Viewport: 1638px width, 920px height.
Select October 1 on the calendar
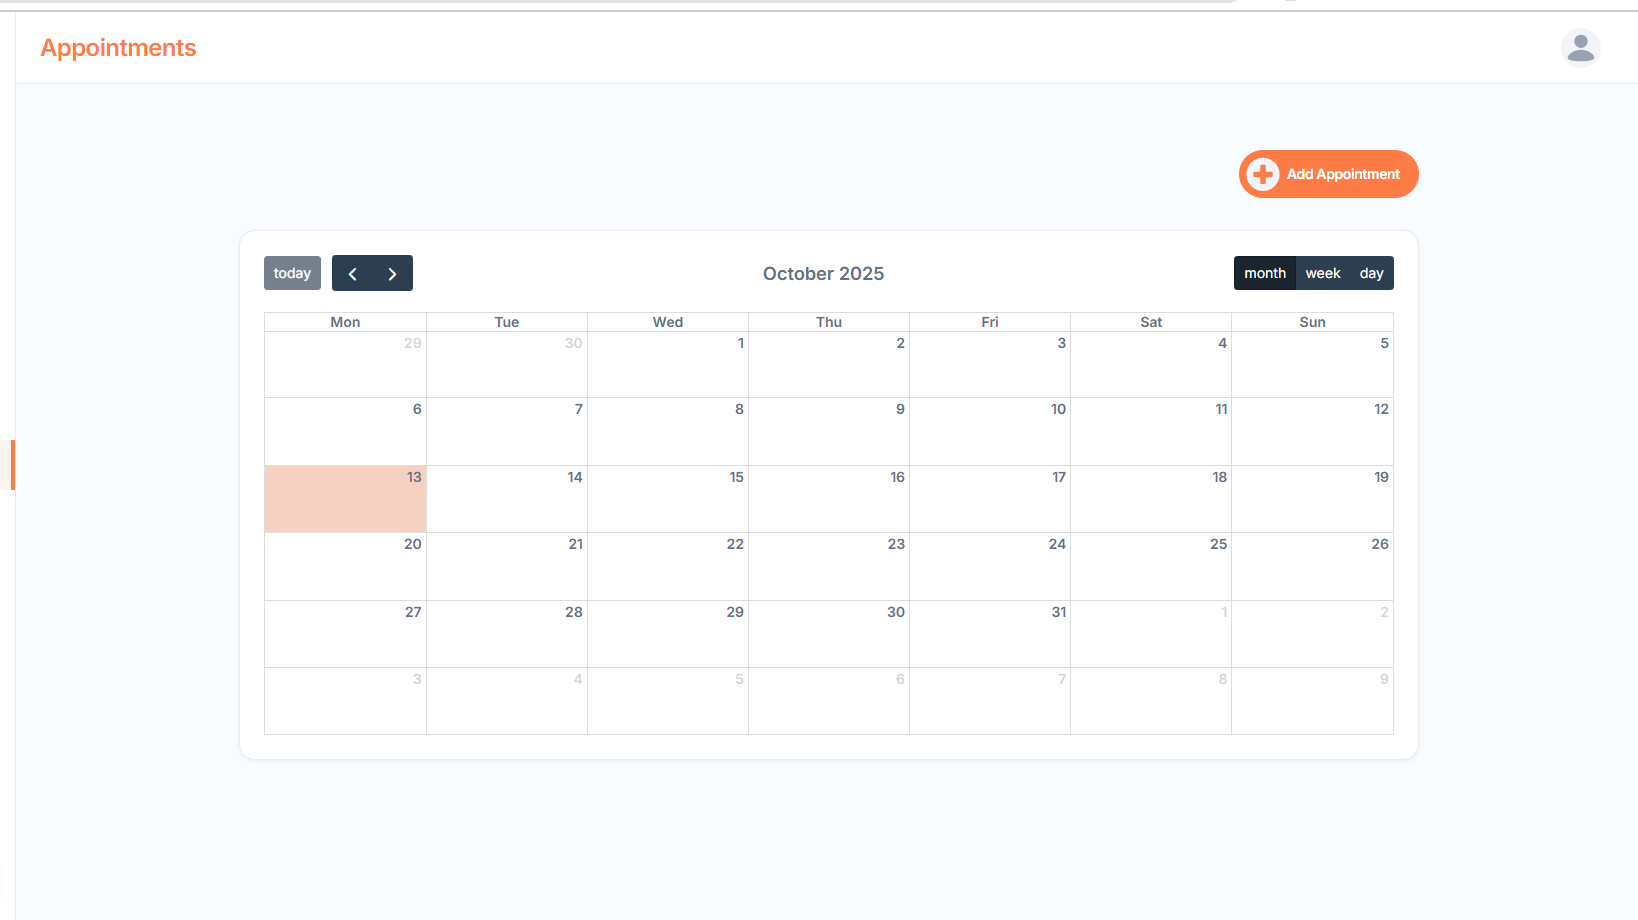(x=667, y=365)
